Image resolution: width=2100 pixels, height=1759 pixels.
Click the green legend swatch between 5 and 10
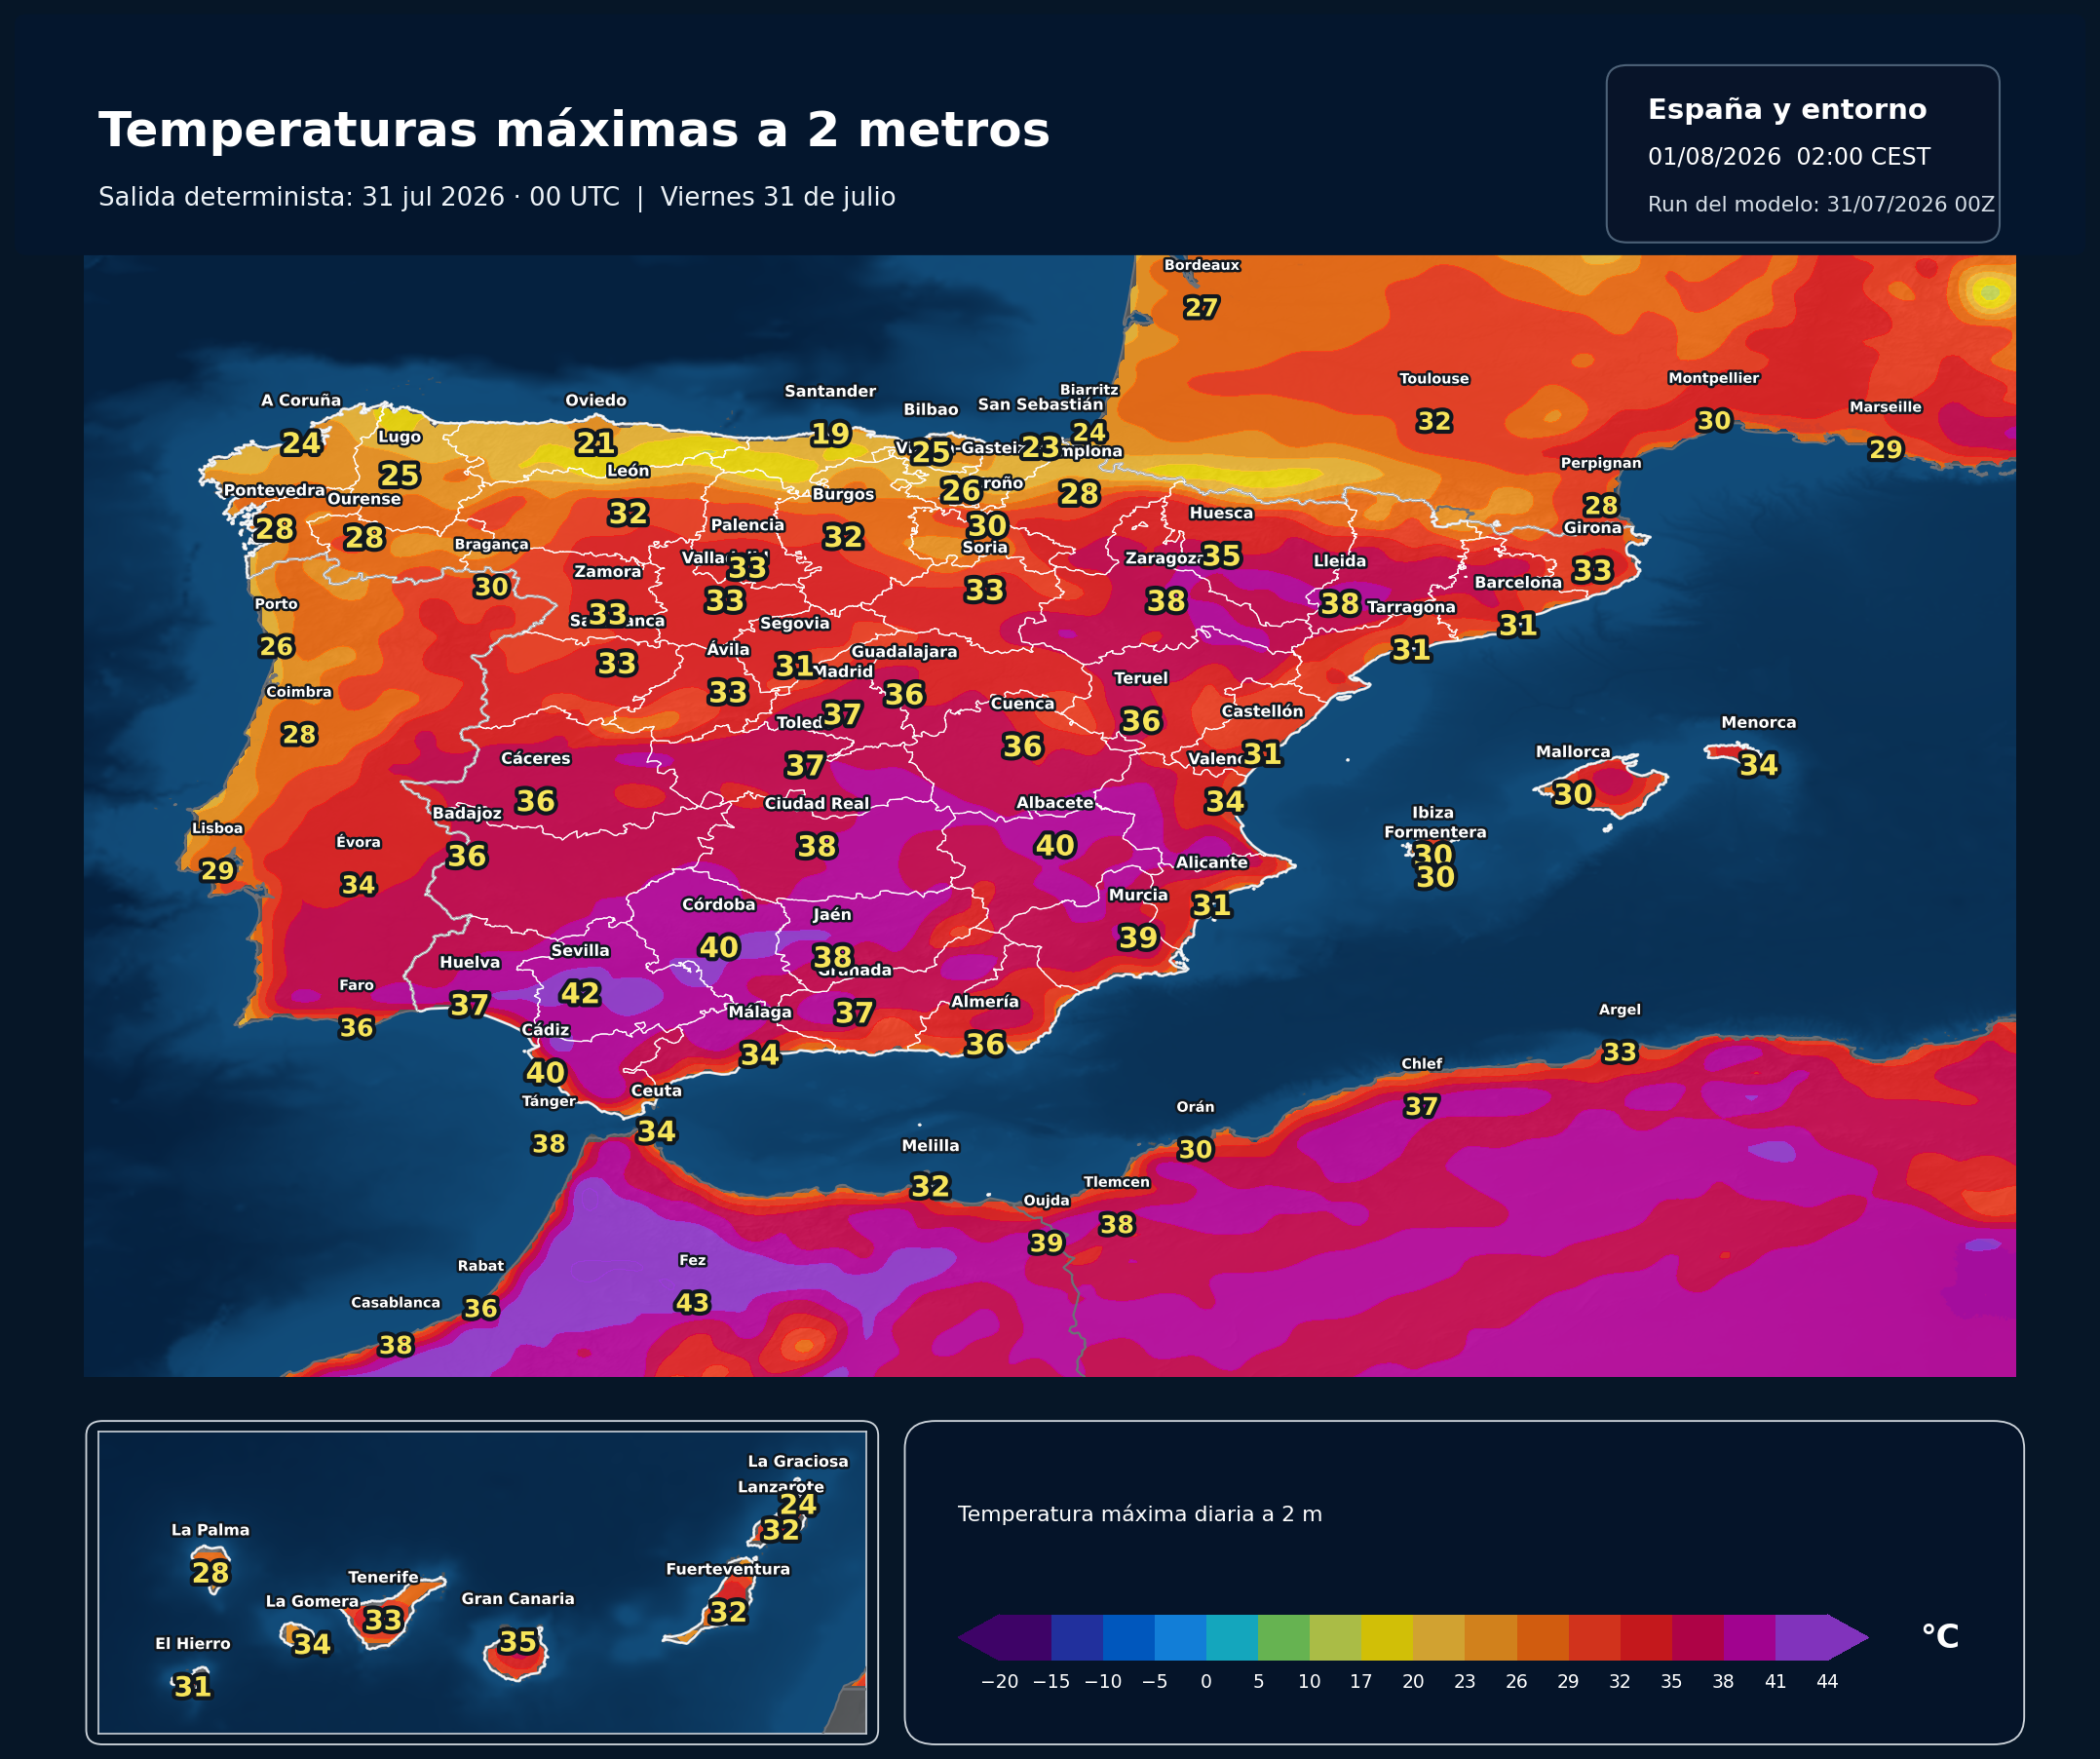click(x=1284, y=1637)
